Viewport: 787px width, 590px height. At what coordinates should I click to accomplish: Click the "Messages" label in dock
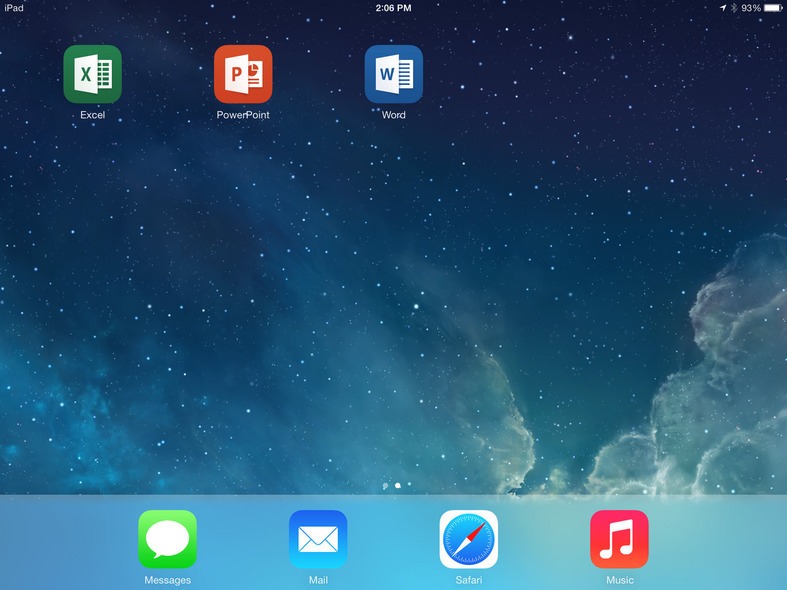(167, 580)
